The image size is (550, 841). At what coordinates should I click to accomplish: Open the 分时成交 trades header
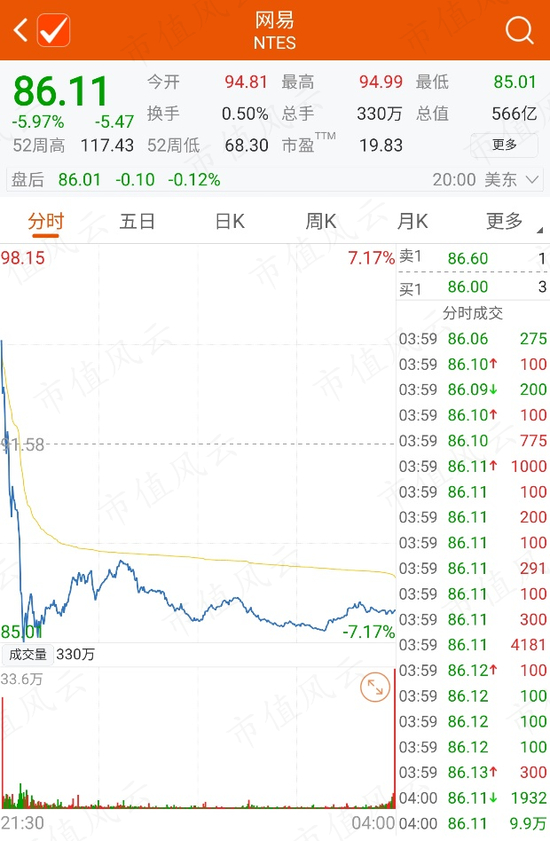pyautogui.click(x=473, y=313)
